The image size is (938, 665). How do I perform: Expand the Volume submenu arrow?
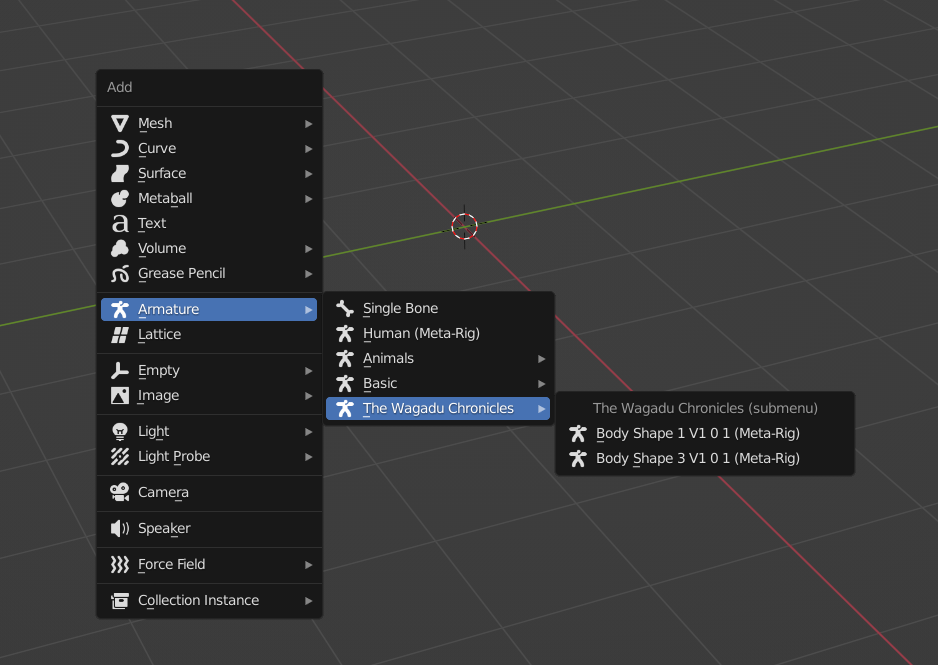click(309, 249)
